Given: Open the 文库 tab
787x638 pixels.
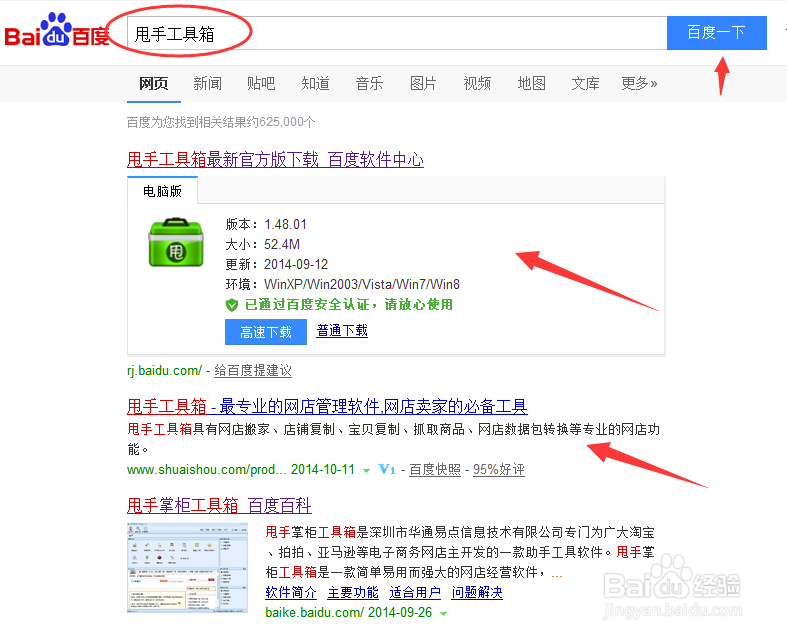Looking at the screenshot, I should tap(585, 83).
